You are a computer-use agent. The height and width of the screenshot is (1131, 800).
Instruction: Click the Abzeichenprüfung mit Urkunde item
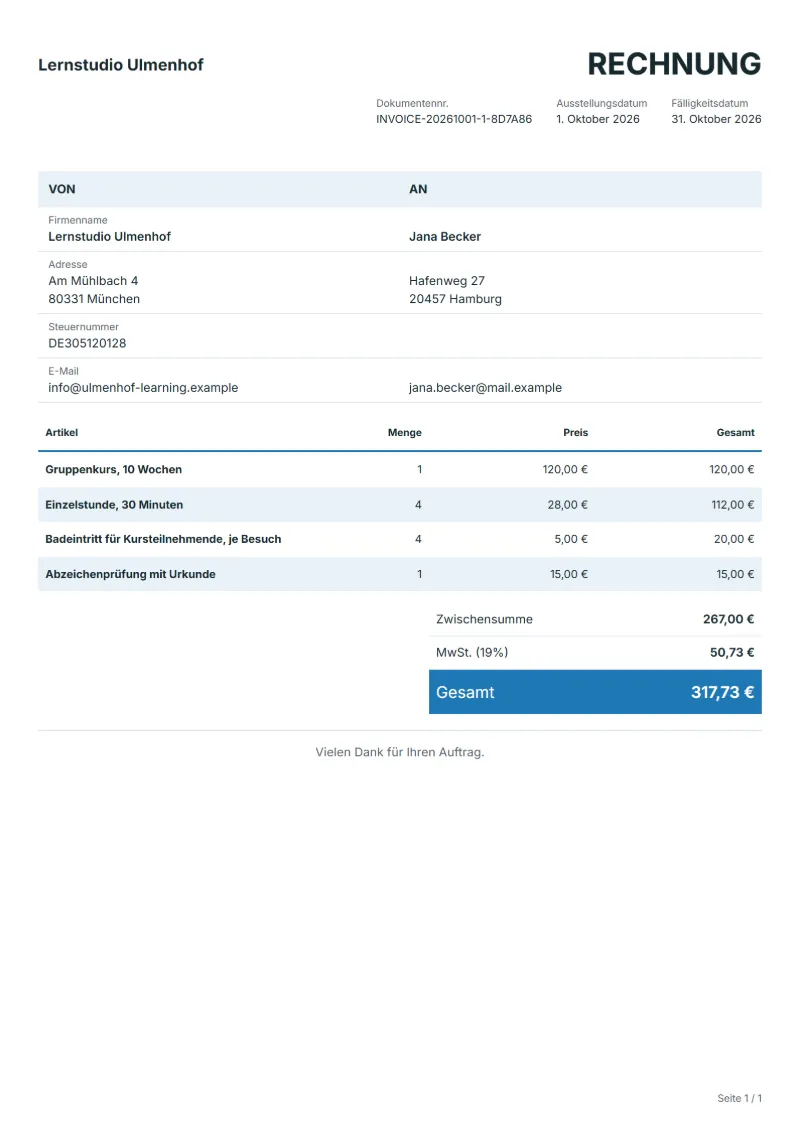[x=131, y=574]
